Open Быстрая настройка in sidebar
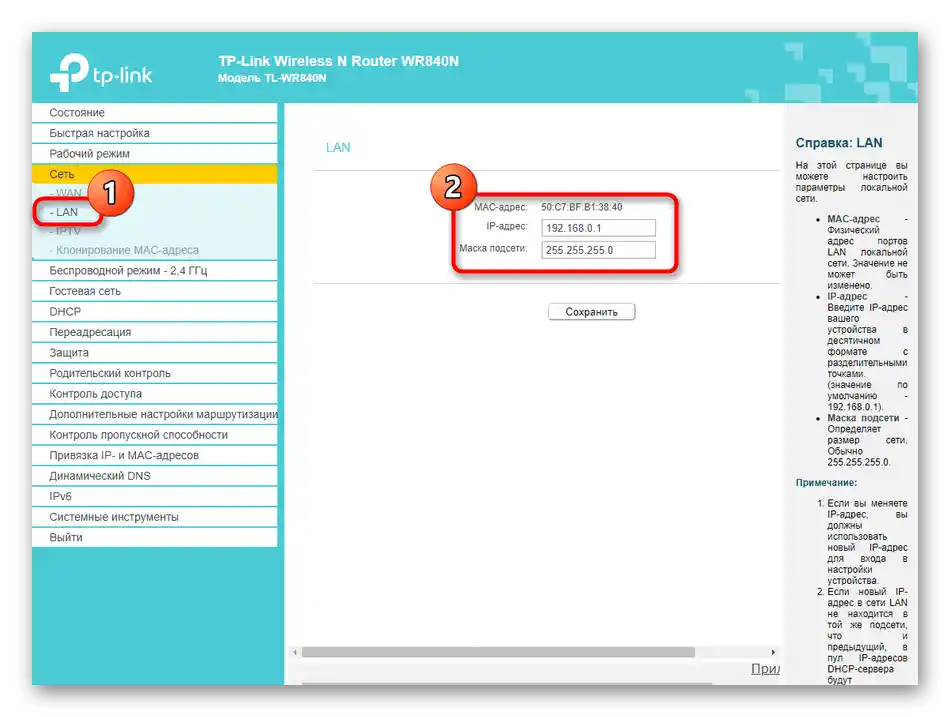This screenshot has height=717, width=950. [x=155, y=133]
